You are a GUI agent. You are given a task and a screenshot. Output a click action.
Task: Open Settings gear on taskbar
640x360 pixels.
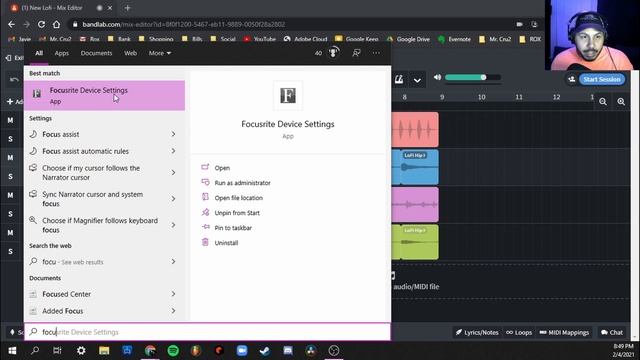[x=81, y=350]
